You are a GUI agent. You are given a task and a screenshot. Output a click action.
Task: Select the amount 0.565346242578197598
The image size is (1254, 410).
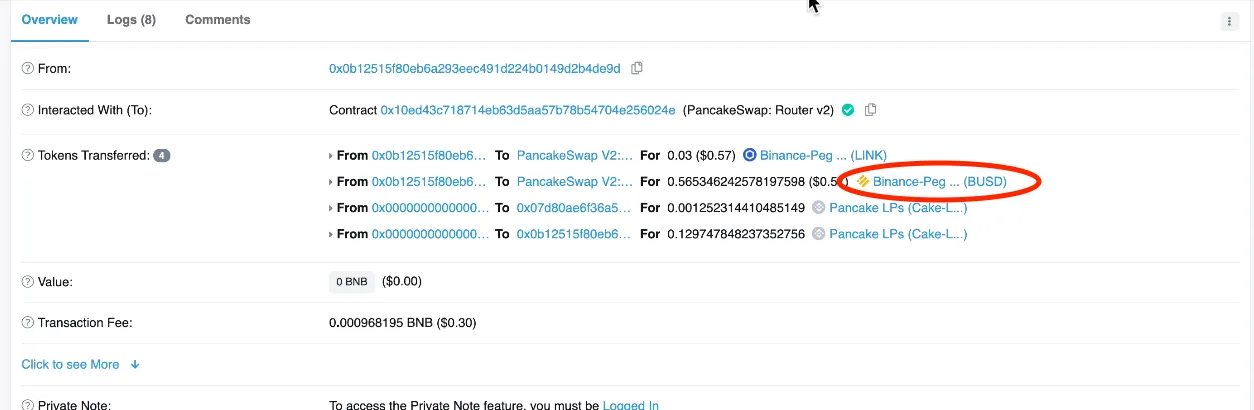[736, 182]
